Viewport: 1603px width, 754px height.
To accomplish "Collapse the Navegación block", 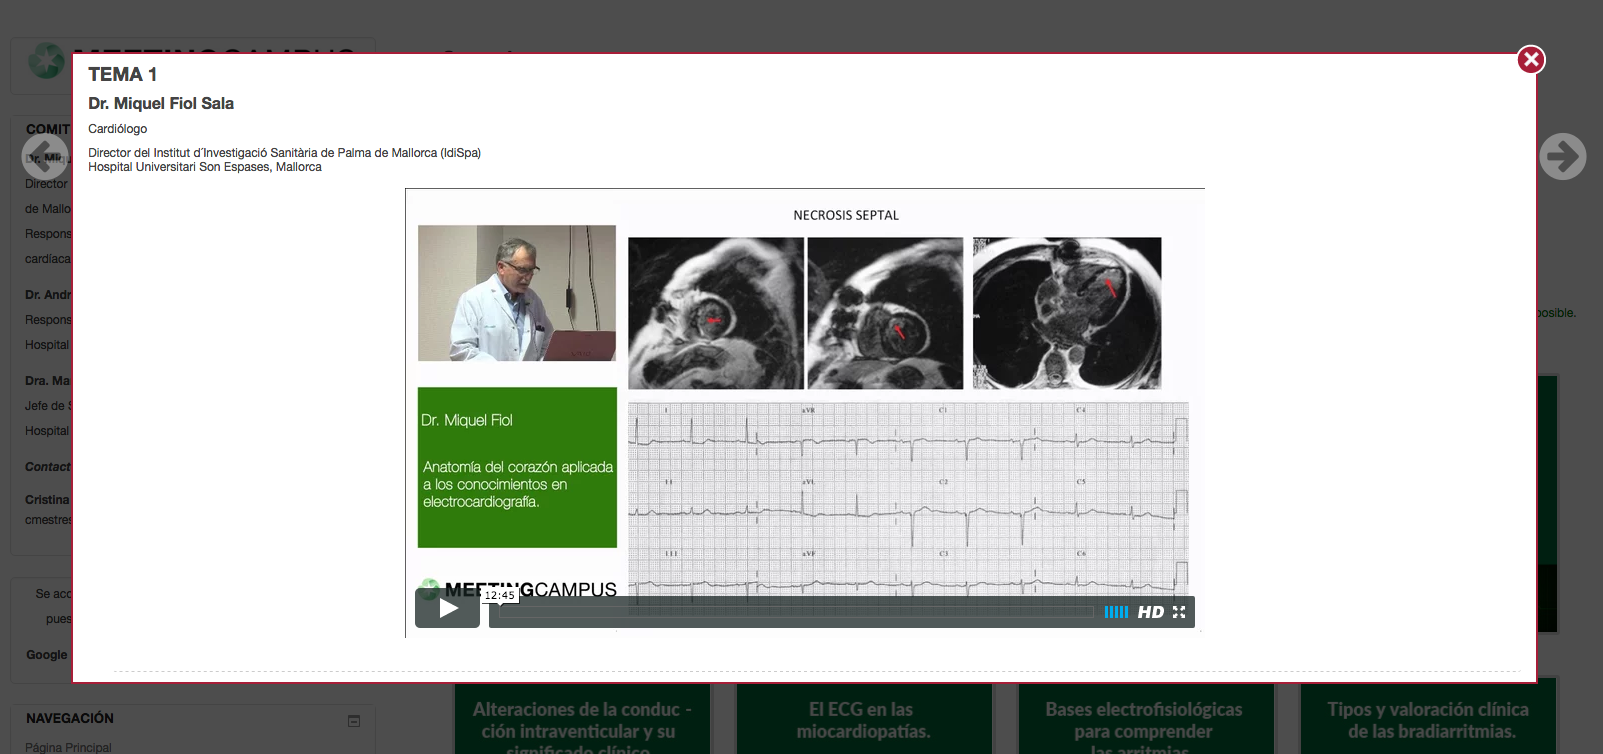I will click(354, 721).
